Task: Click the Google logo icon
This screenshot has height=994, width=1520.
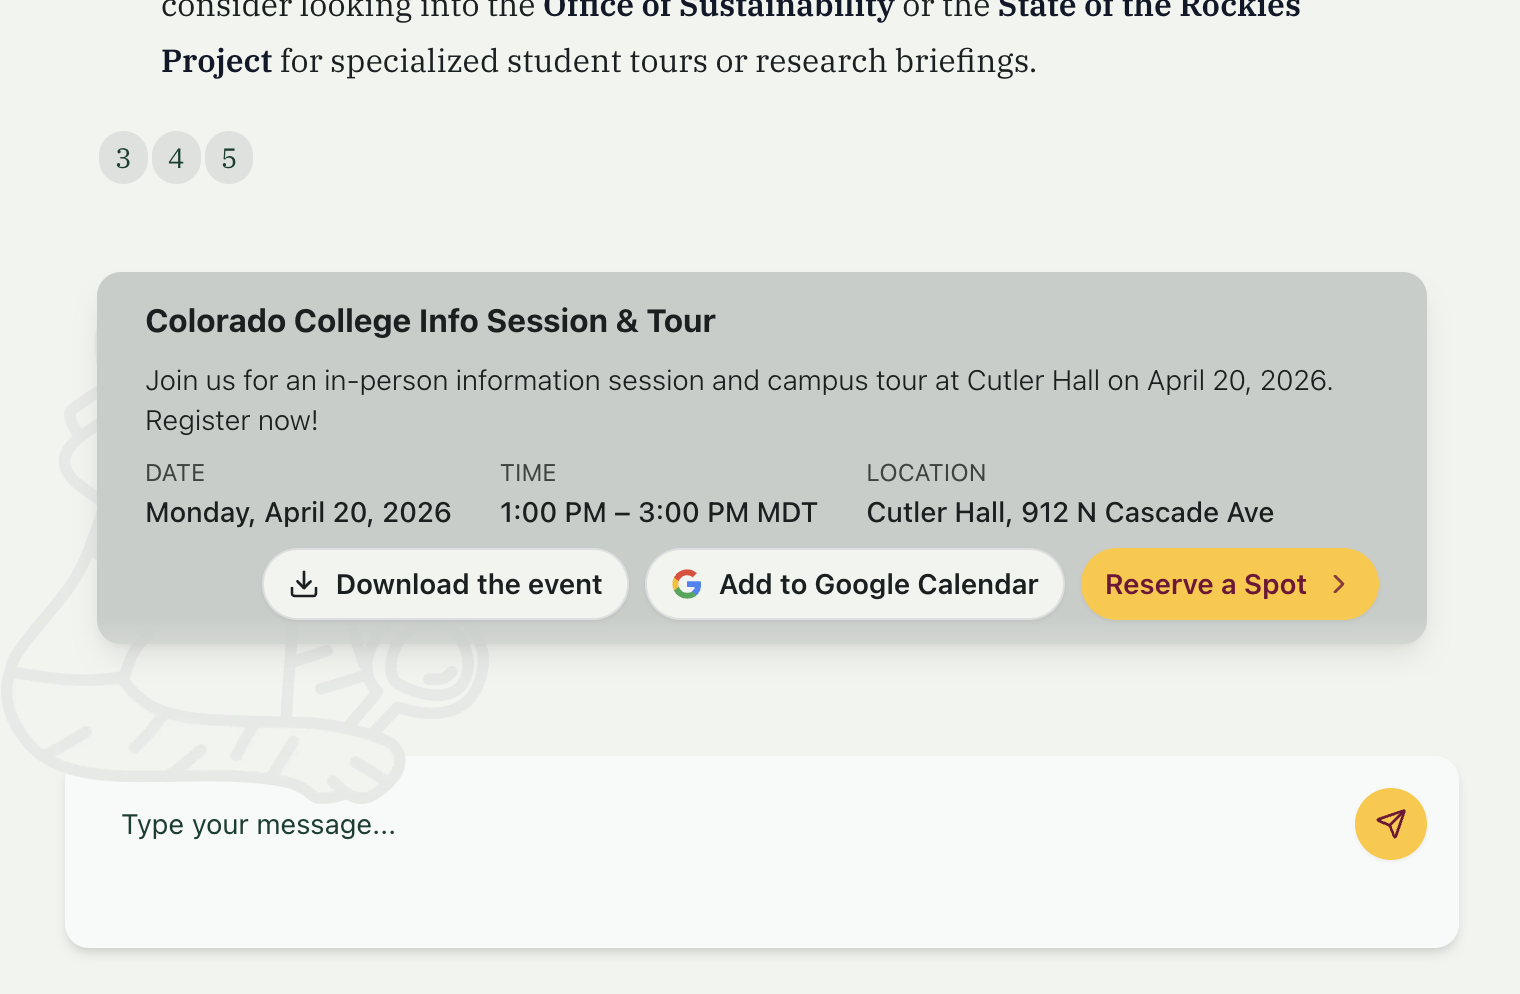Action: (687, 584)
